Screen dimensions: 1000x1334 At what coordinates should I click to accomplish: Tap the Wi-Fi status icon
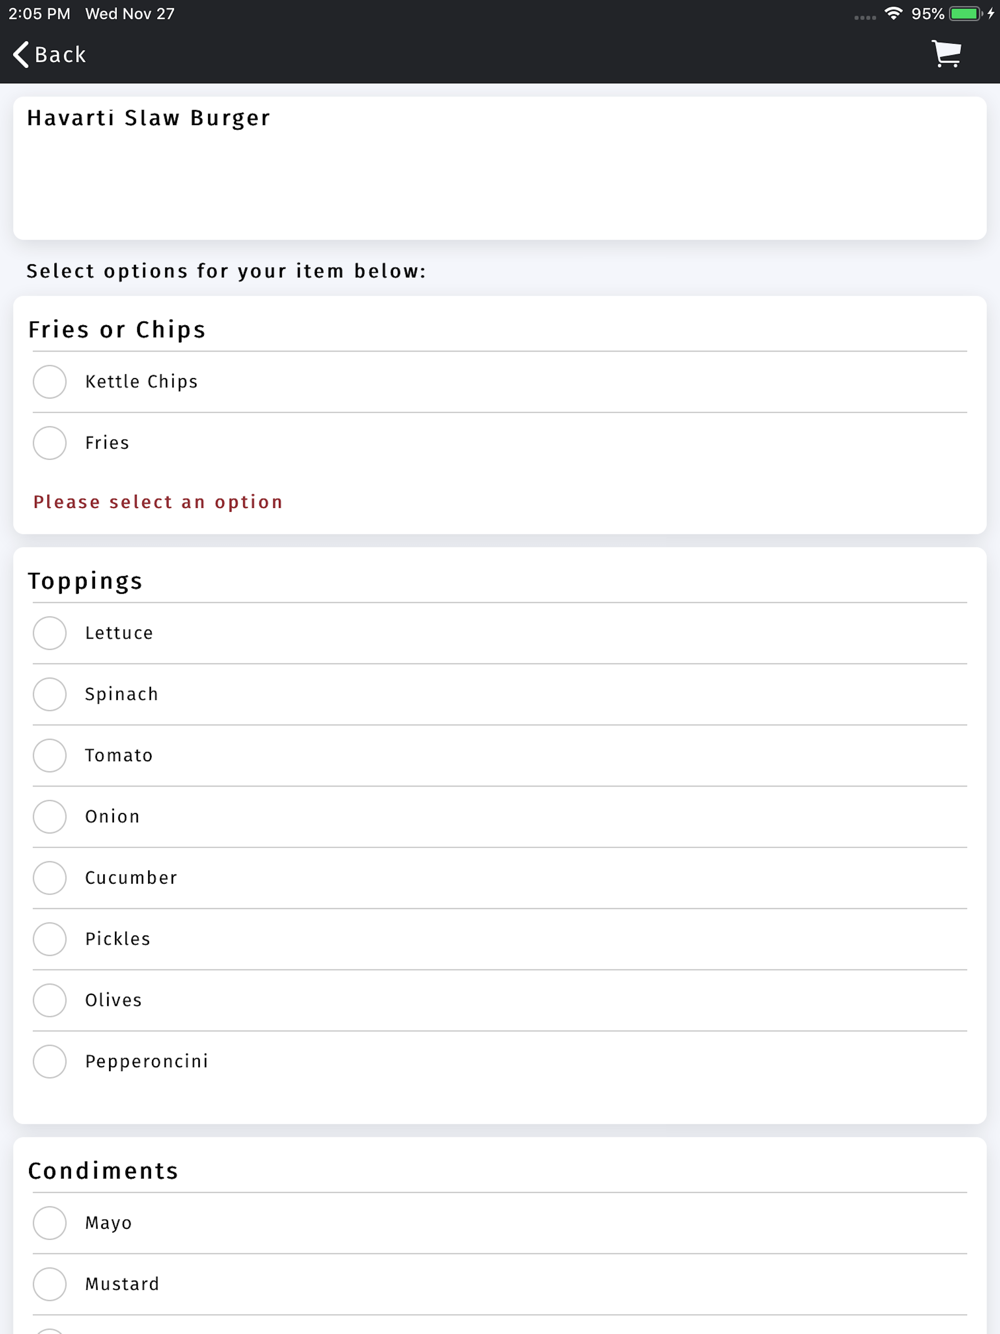click(x=893, y=14)
